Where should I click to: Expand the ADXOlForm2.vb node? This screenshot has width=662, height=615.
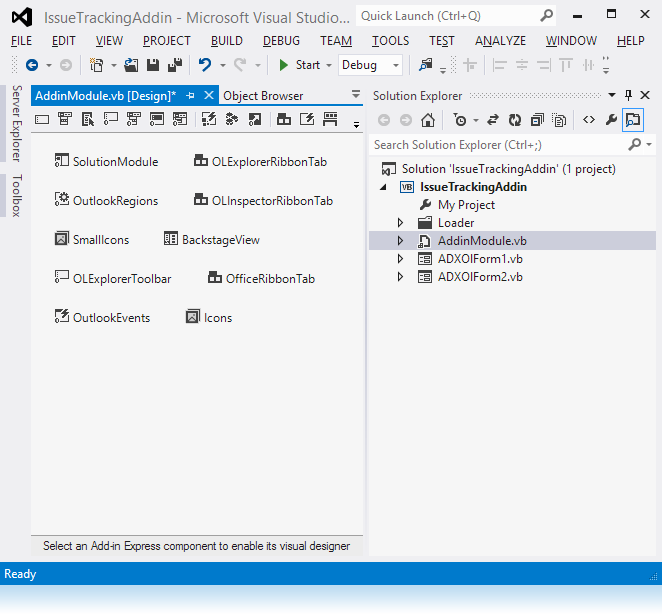pyautogui.click(x=400, y=277)
